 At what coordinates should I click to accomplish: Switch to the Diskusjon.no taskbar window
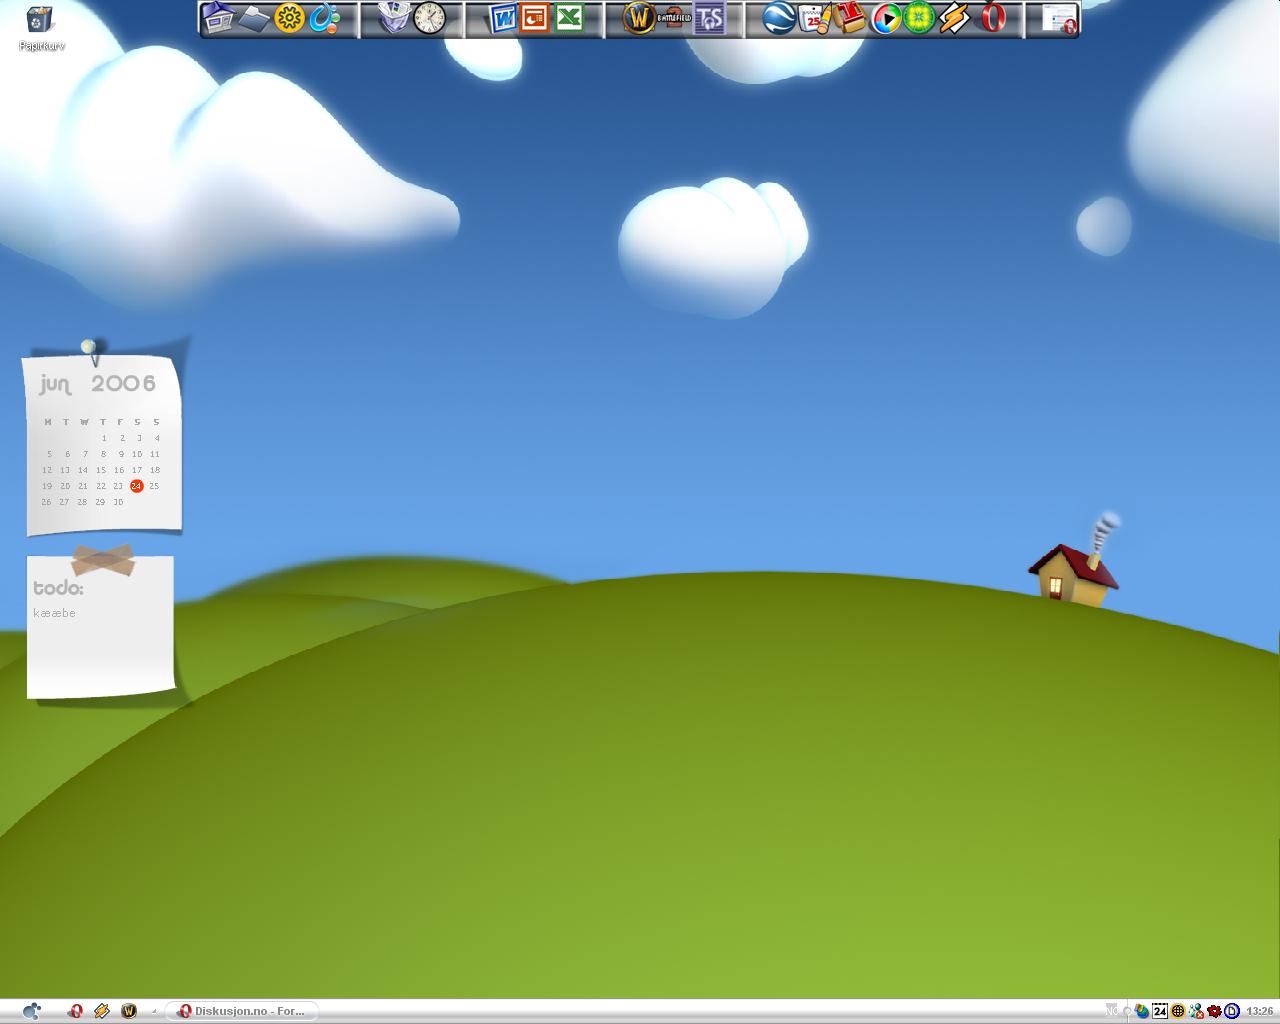tap(241, 1011)
